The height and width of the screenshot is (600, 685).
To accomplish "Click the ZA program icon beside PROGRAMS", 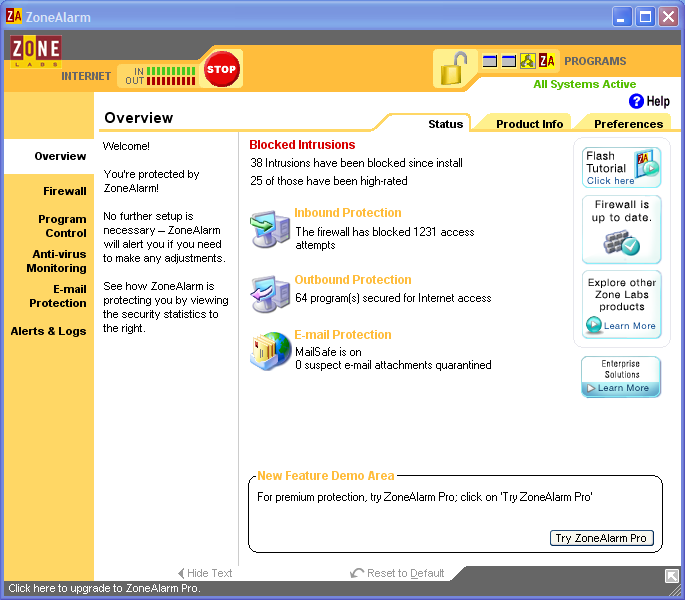I will click(547, 61).
